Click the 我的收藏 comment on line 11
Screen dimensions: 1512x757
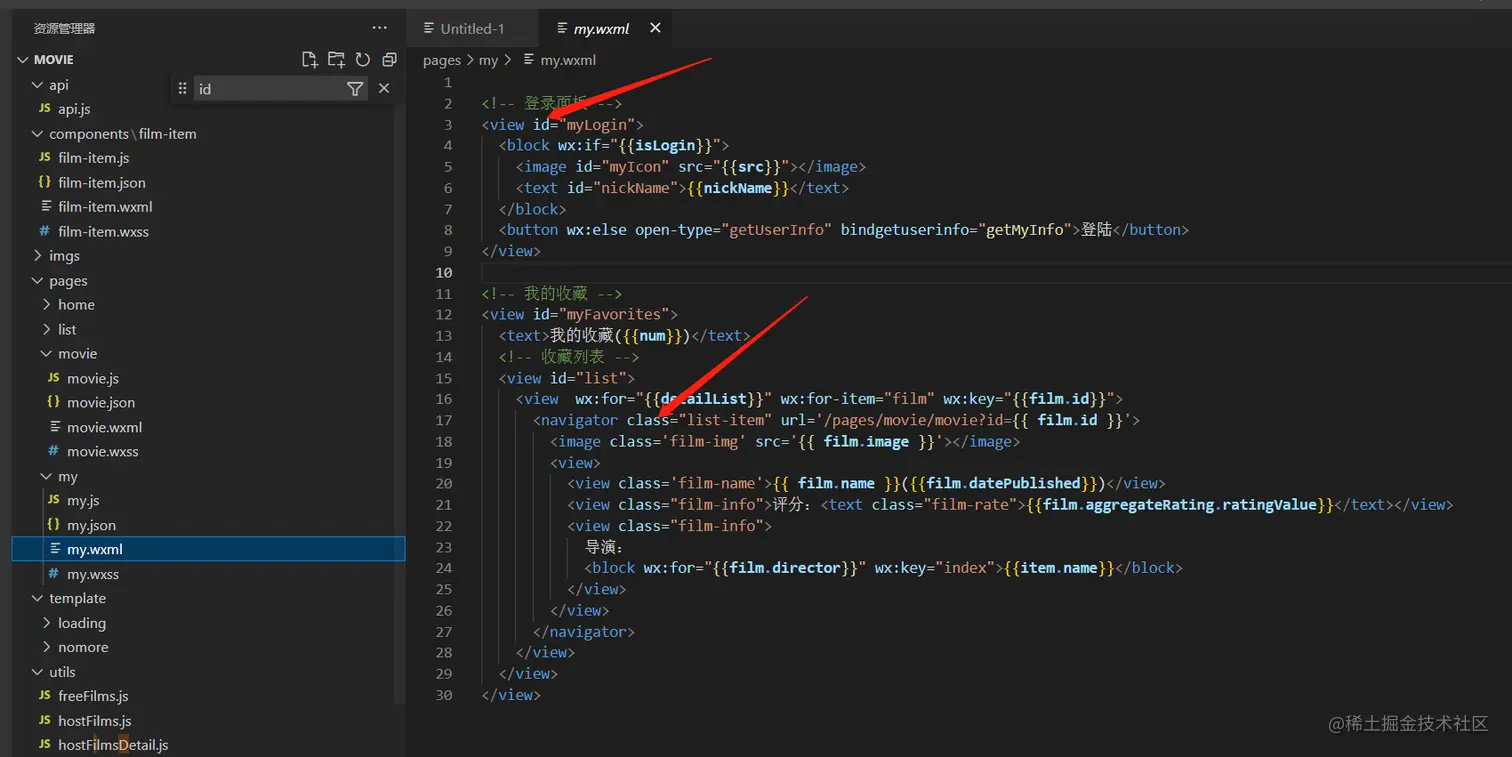(x=552, y=294)
